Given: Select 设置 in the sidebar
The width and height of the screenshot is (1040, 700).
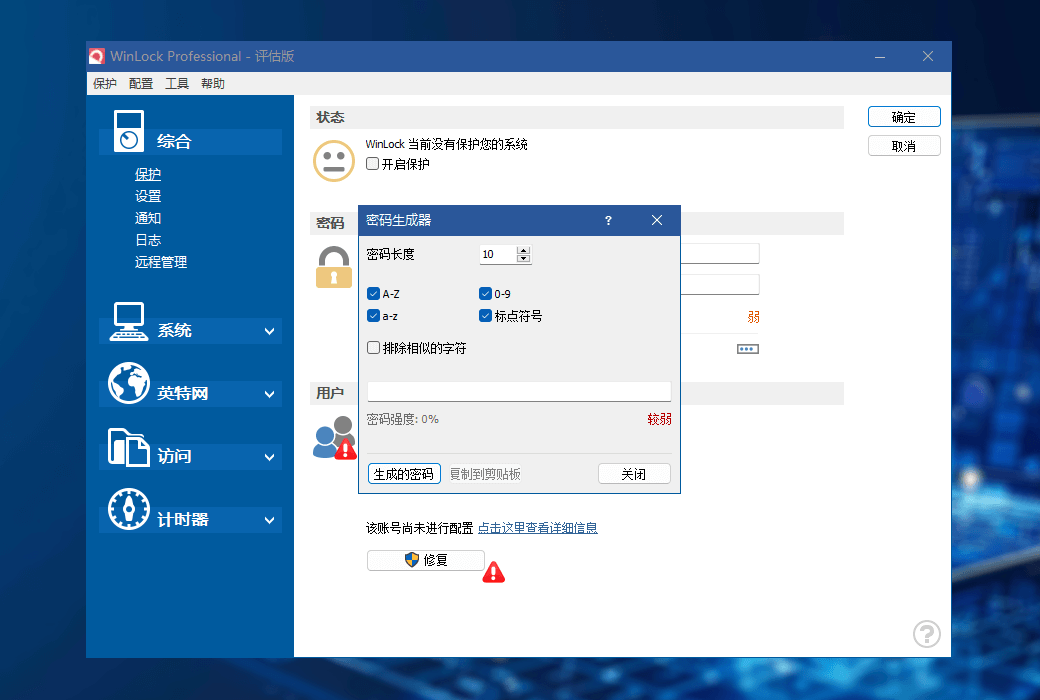Looking at the screenshot, I should tap(148, 196).
